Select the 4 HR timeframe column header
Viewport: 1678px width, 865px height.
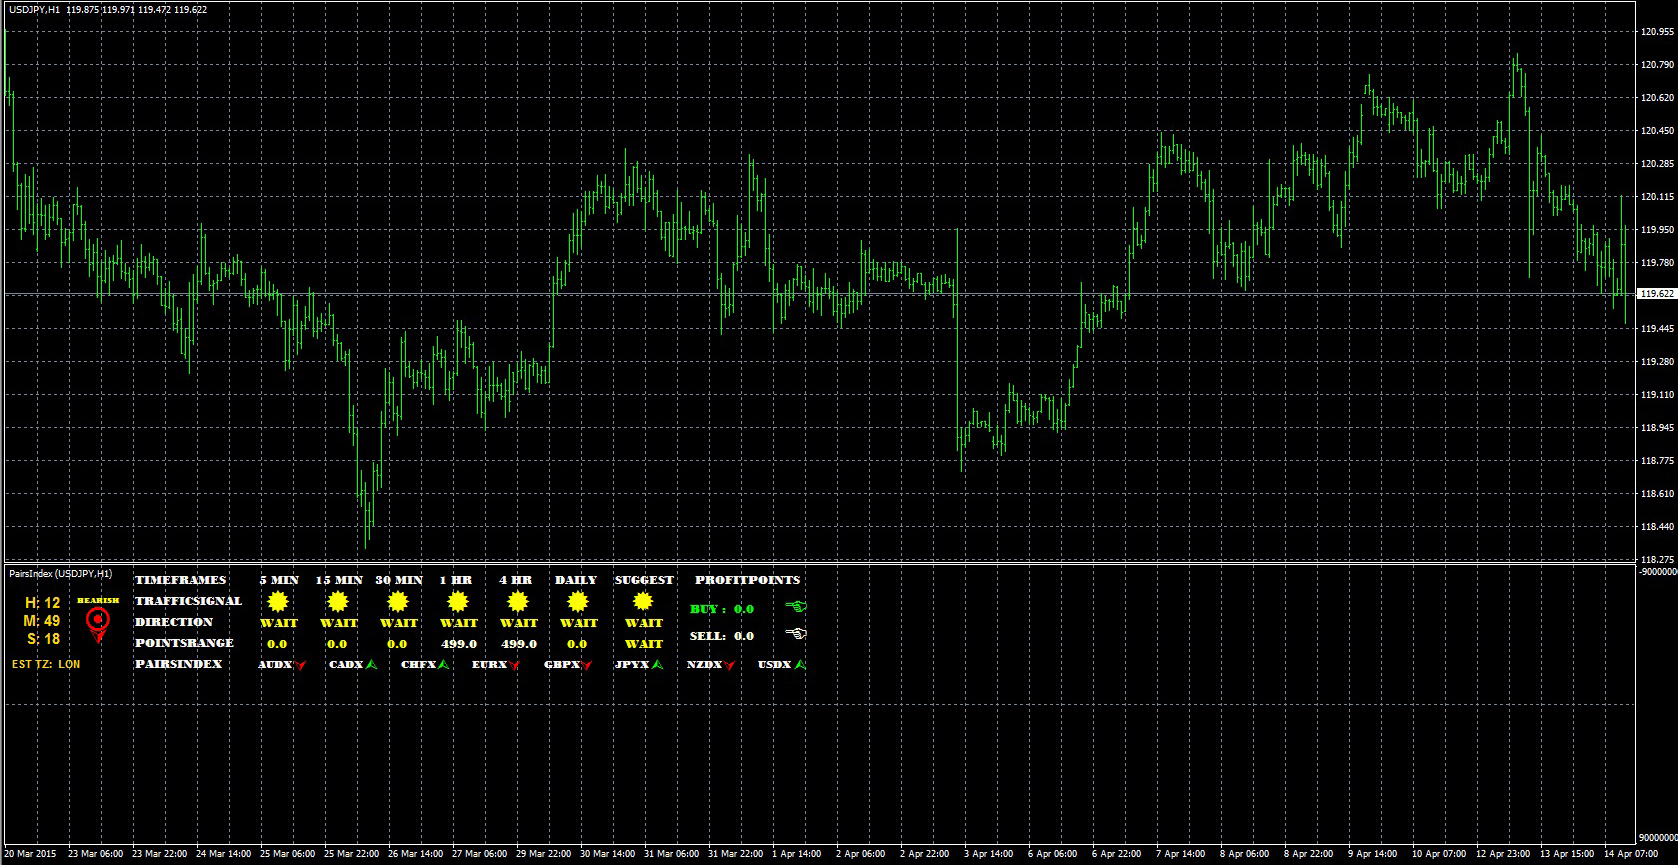(516, 580)
